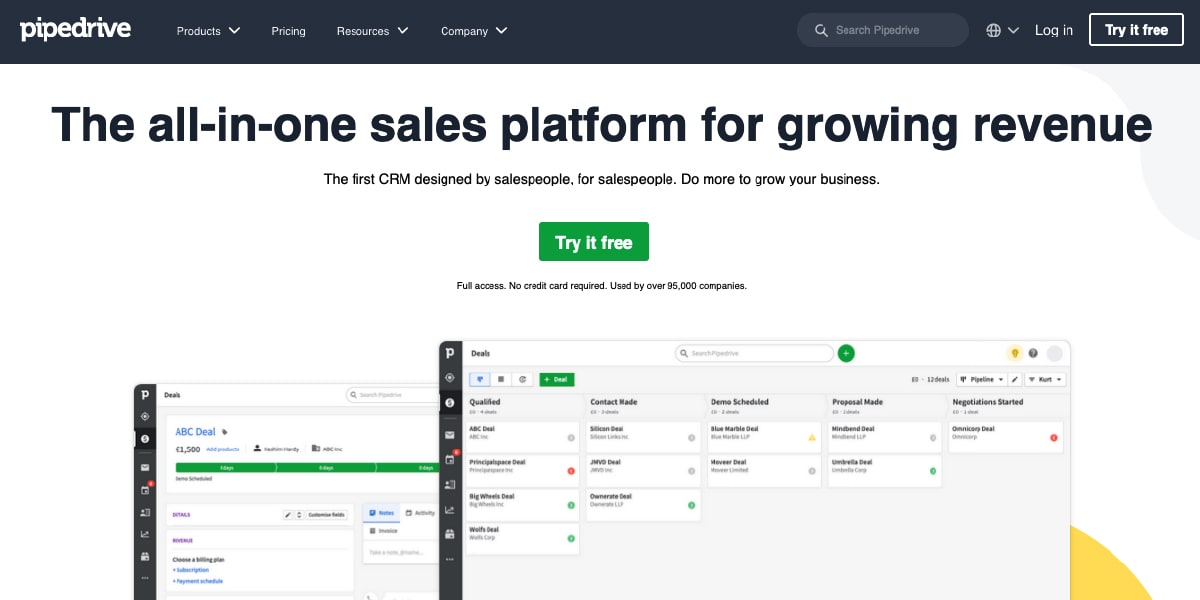Image resolution: width=1200 pixels, height=600 pixels.
Task: Click the Search Pipedrive field in the header
Action: point(883,30)
